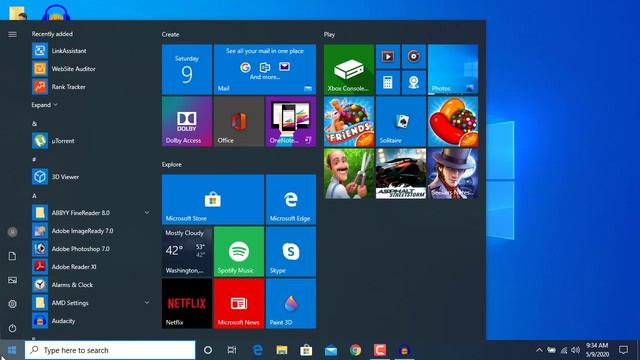This screenshot has height=360, width=640.
Task: Open the Skype tile
Action: 291,252
